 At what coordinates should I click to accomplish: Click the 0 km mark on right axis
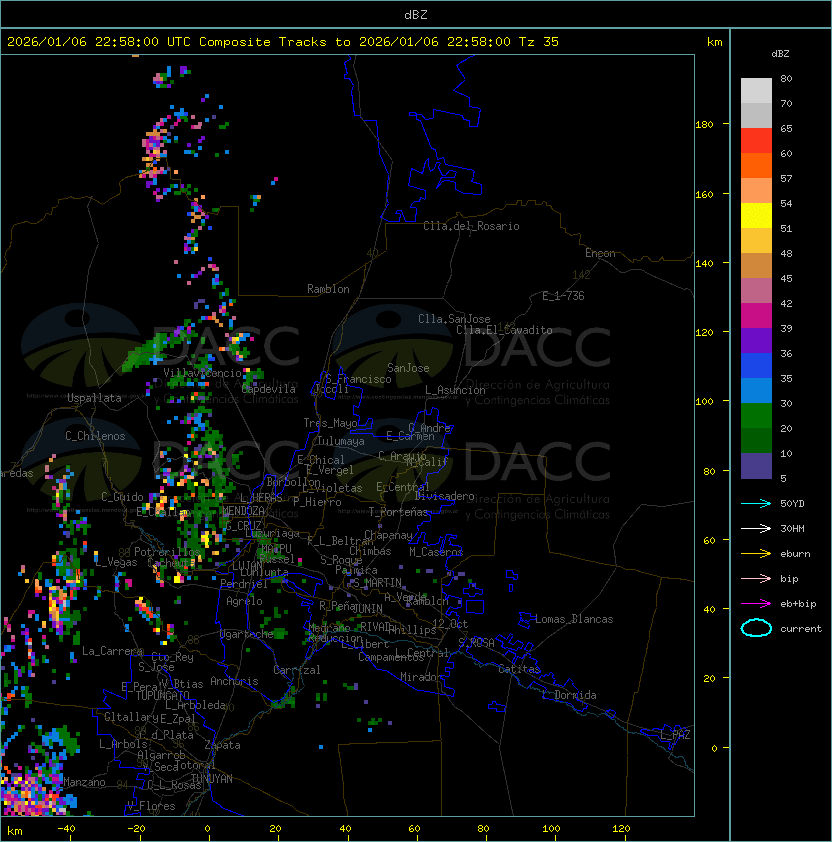pos(714,748)
